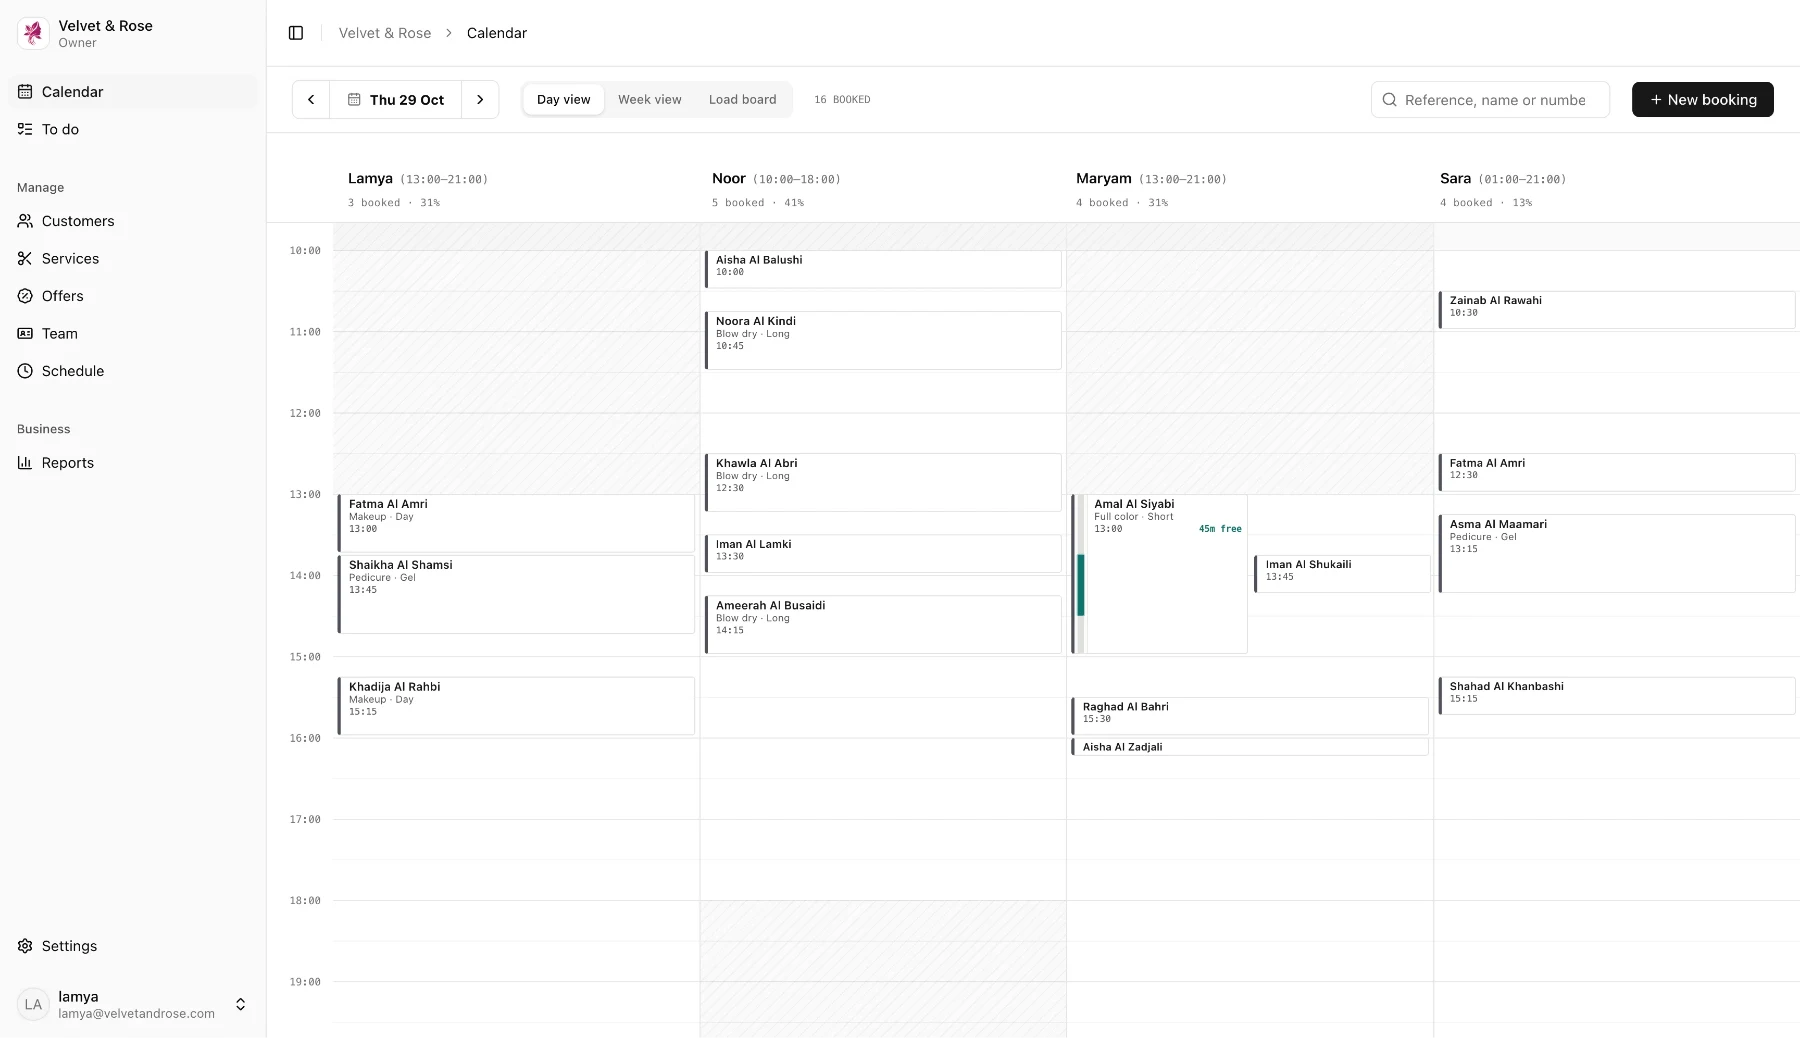The image size is (1800, 1038).
Task: Click the Reports bar chart icon
Action: [x=25, y=463]
